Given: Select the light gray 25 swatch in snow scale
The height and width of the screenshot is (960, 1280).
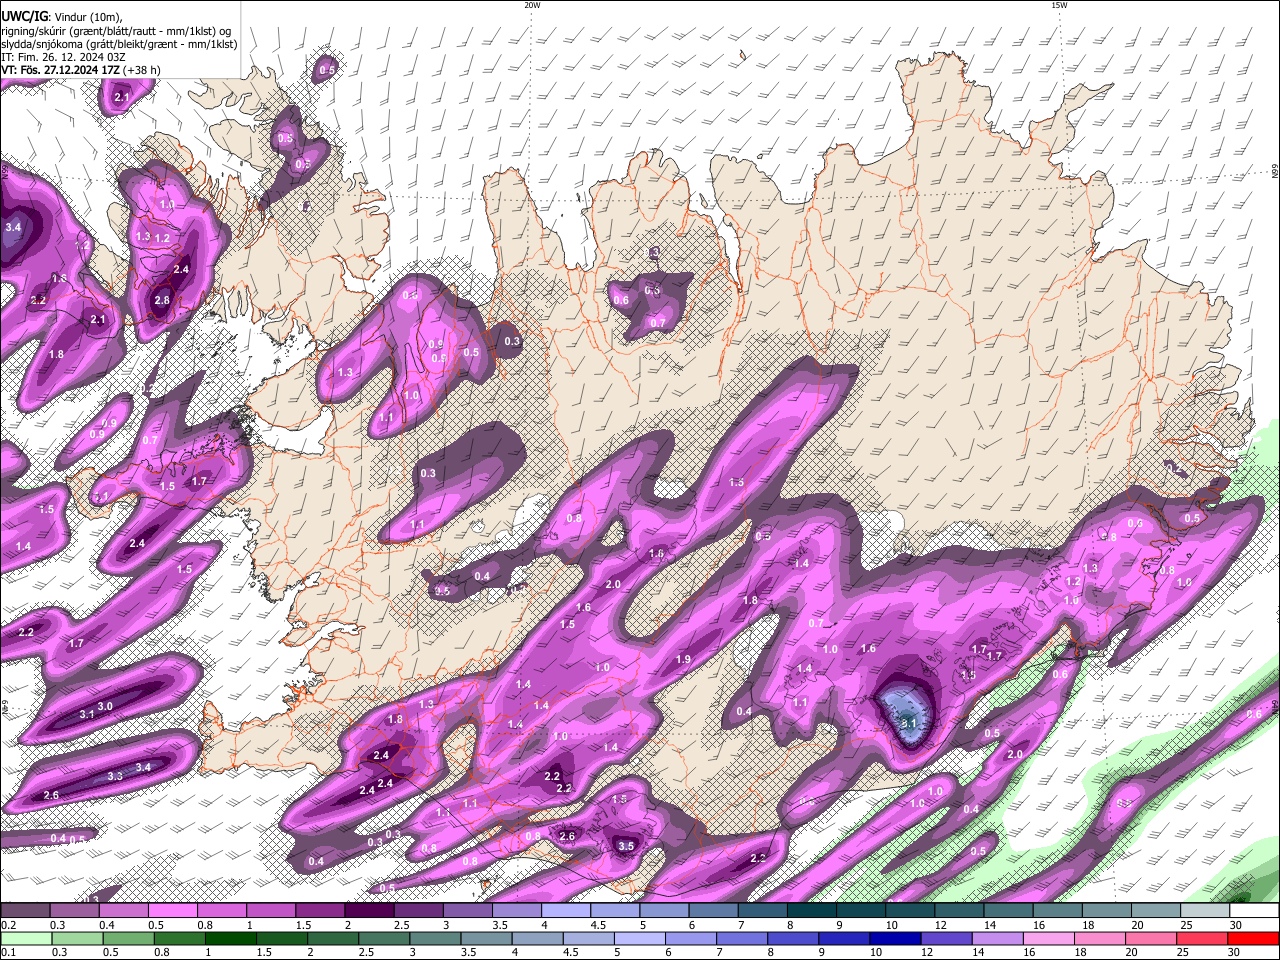Looking at the screenshot, I should pos(1205,910).
